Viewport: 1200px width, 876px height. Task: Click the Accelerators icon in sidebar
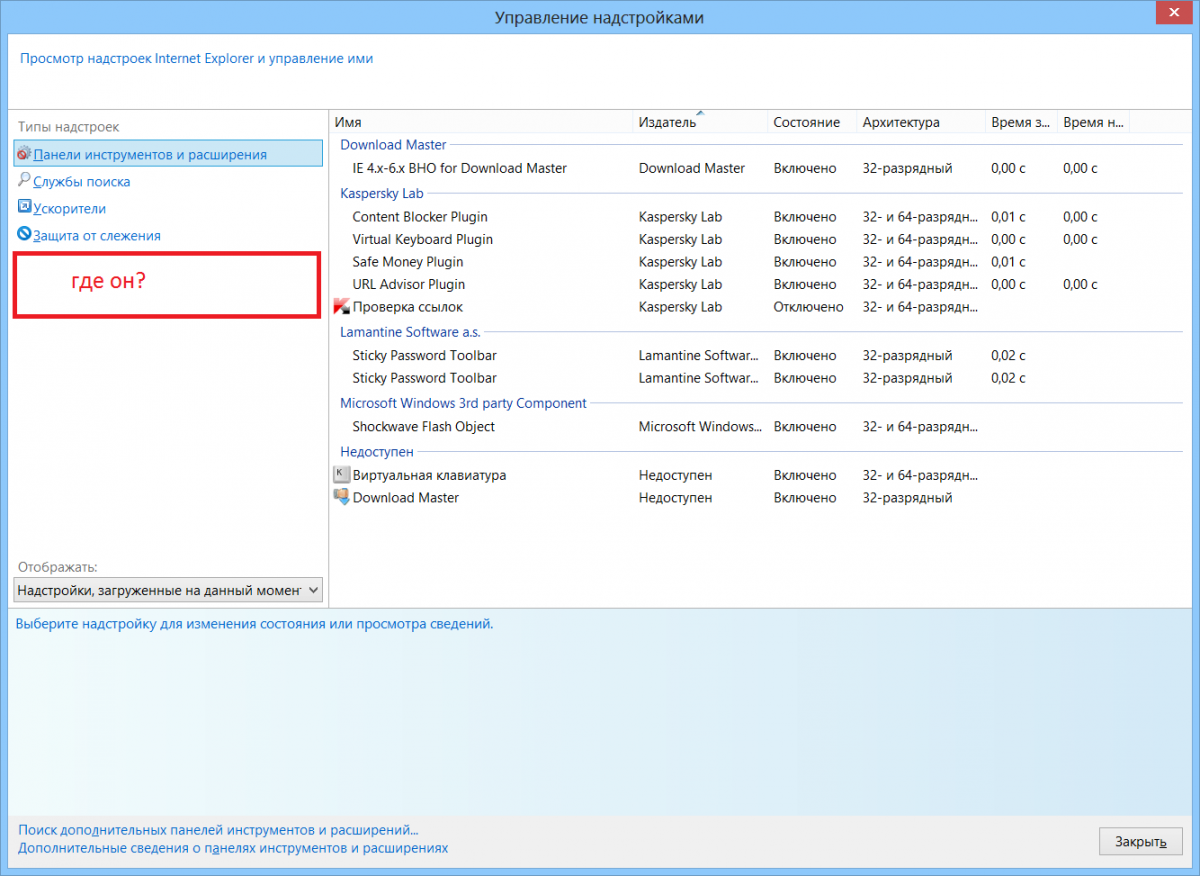[24, 208]
